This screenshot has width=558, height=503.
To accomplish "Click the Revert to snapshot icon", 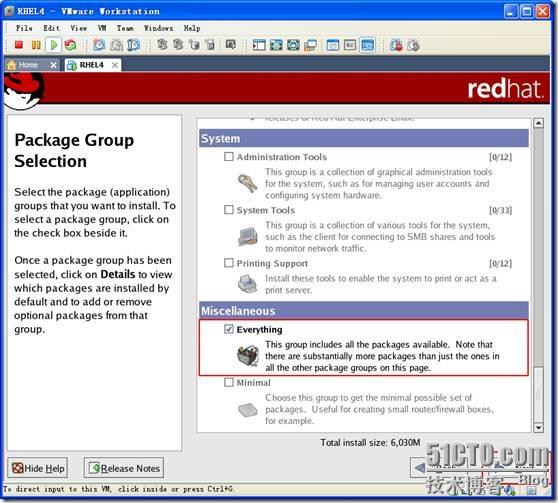I will point(116,45).
